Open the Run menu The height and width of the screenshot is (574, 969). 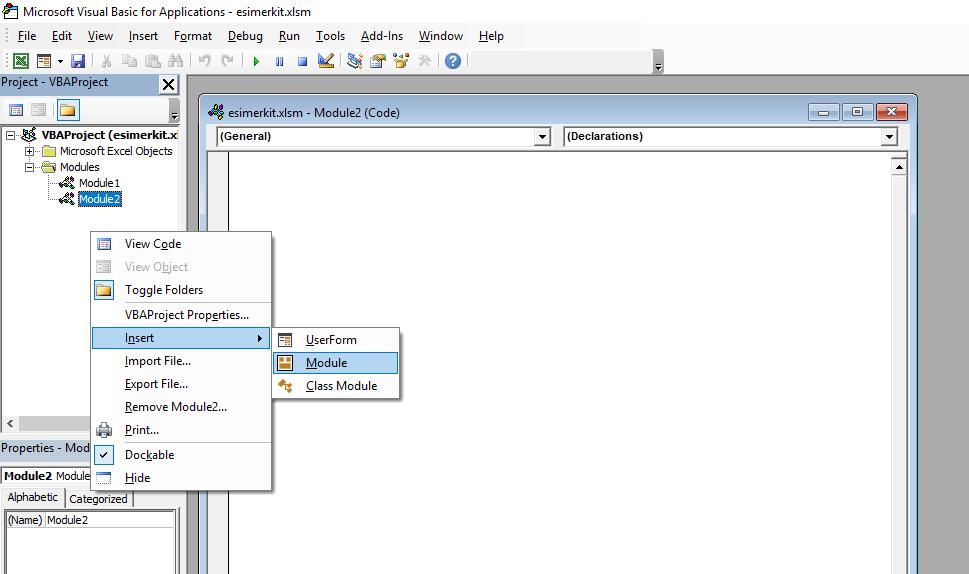click(289, 36)
